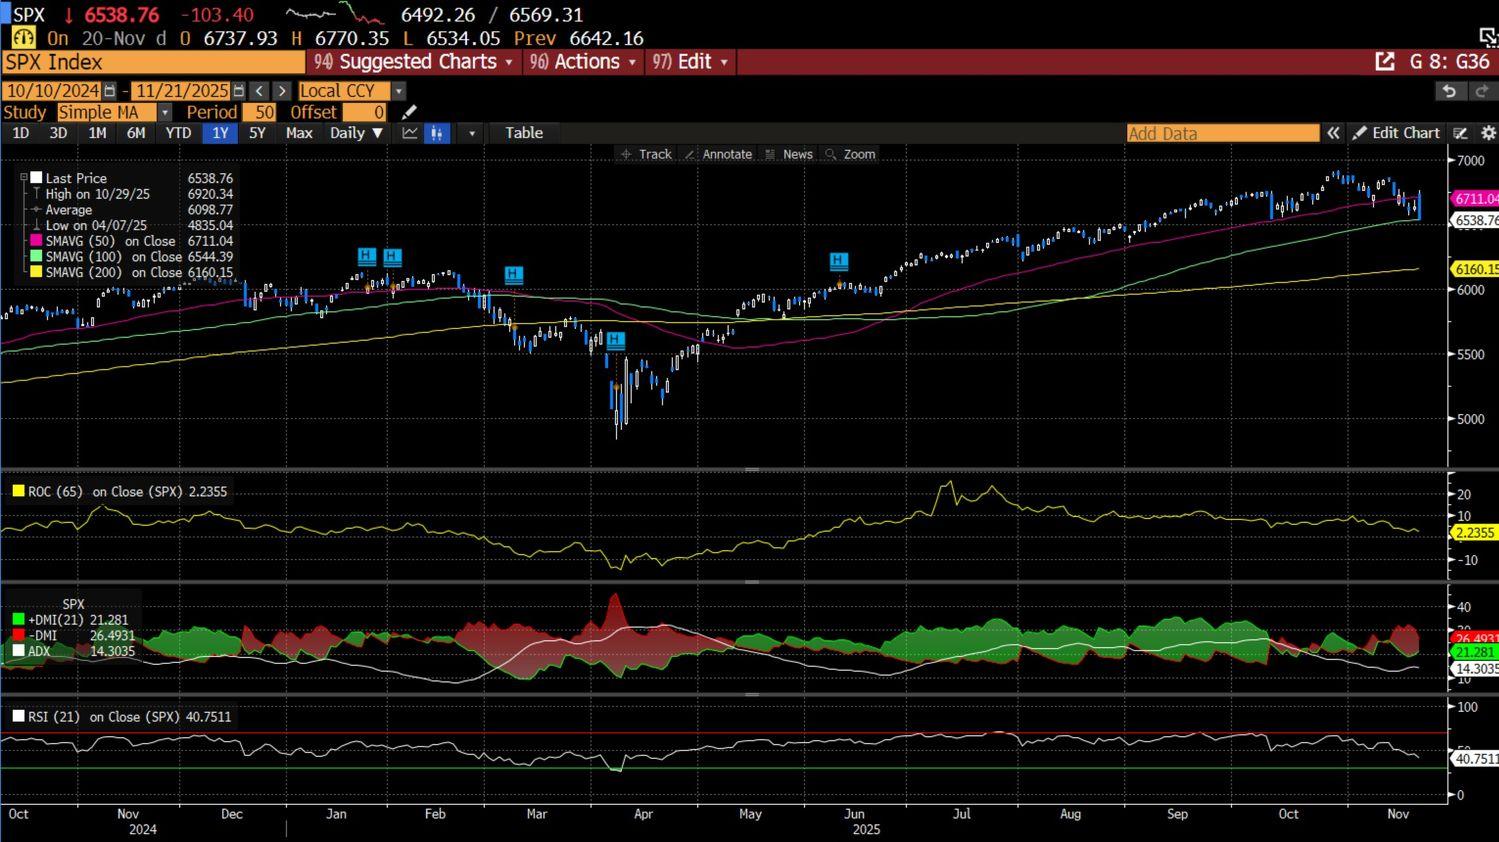Enable the Zoom tool on chart
Image resolution: width=1499 pixels, height=842 pixels.
pos(850,154)
